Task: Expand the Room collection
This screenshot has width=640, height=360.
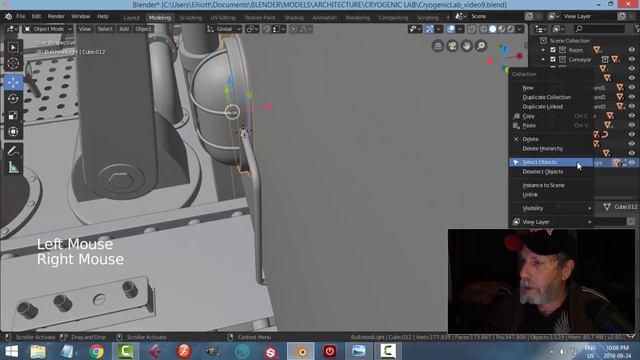Action: coord(543,50)
